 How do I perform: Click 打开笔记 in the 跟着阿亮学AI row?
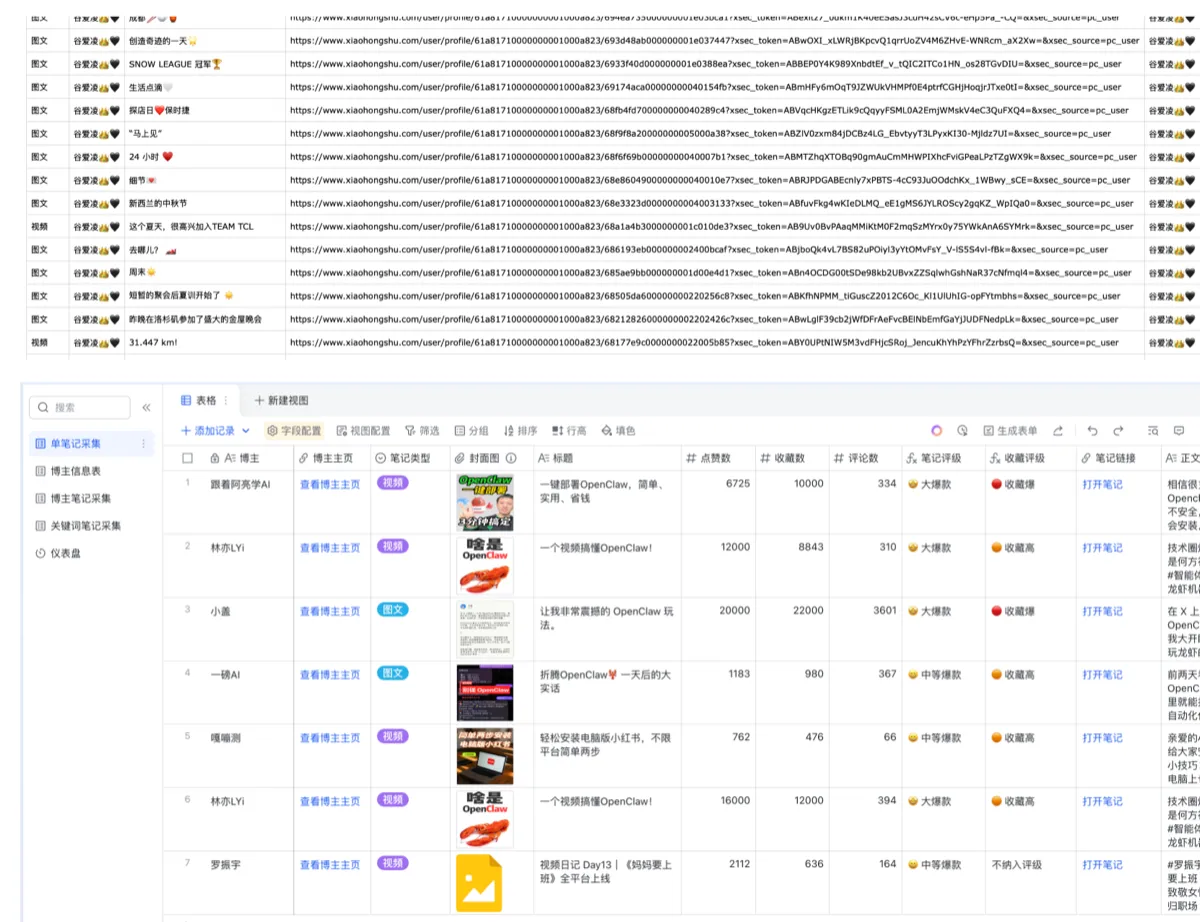coord(1102,484)
